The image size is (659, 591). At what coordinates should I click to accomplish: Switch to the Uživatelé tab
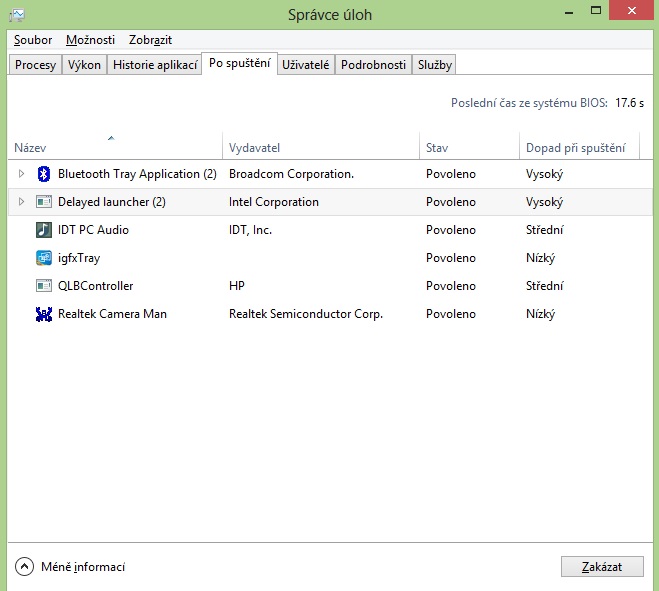click(306, 65)
